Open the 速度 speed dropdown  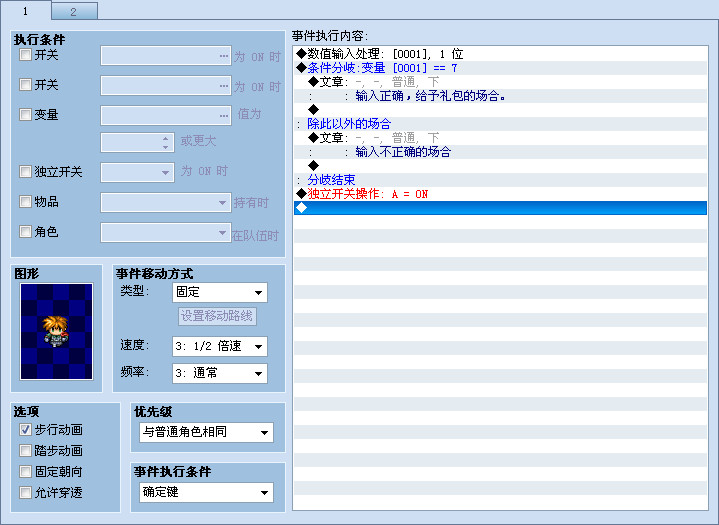coord(220,347)
